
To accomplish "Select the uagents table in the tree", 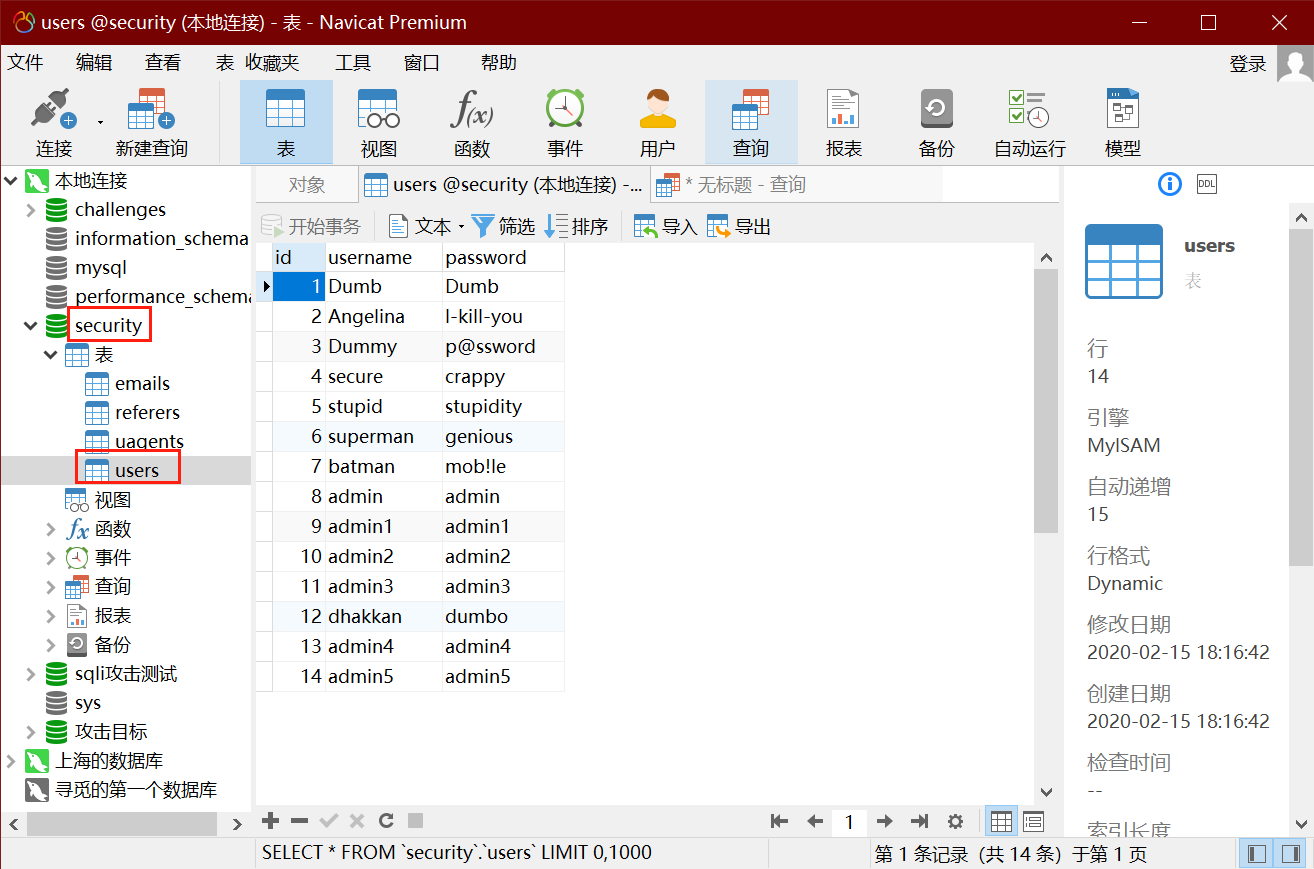I will (149, 442).
